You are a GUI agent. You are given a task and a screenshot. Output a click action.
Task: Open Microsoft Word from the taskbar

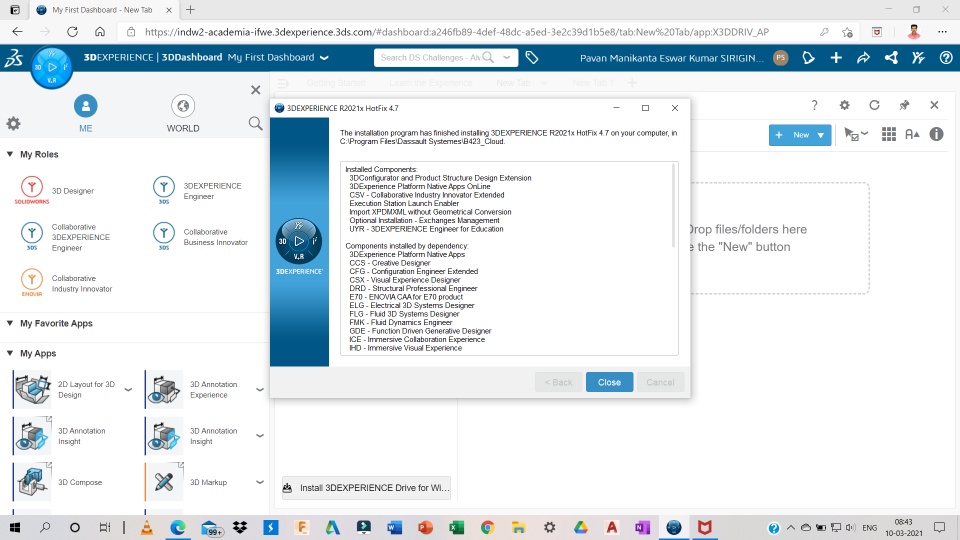click(394, 527)
